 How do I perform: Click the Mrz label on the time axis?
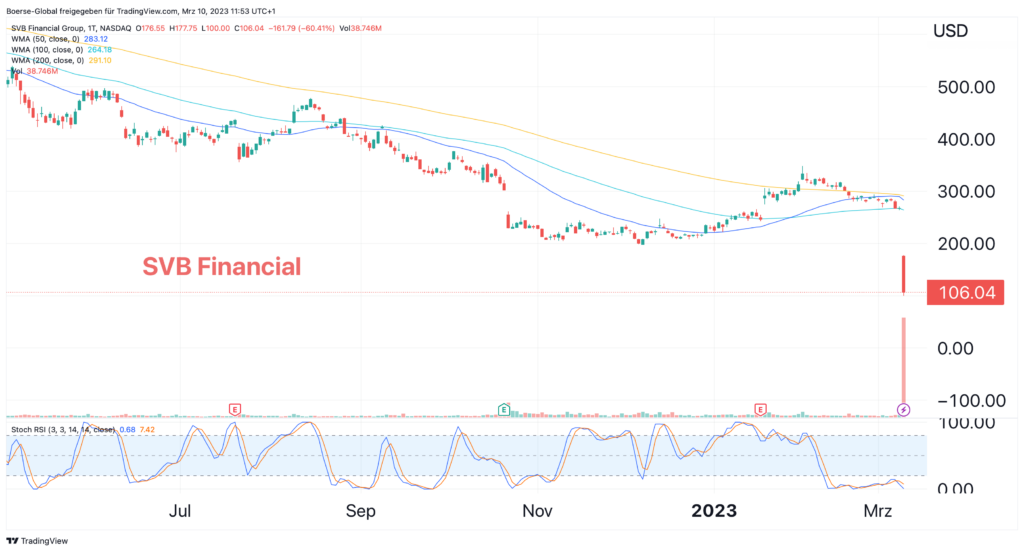pos(878,511)
